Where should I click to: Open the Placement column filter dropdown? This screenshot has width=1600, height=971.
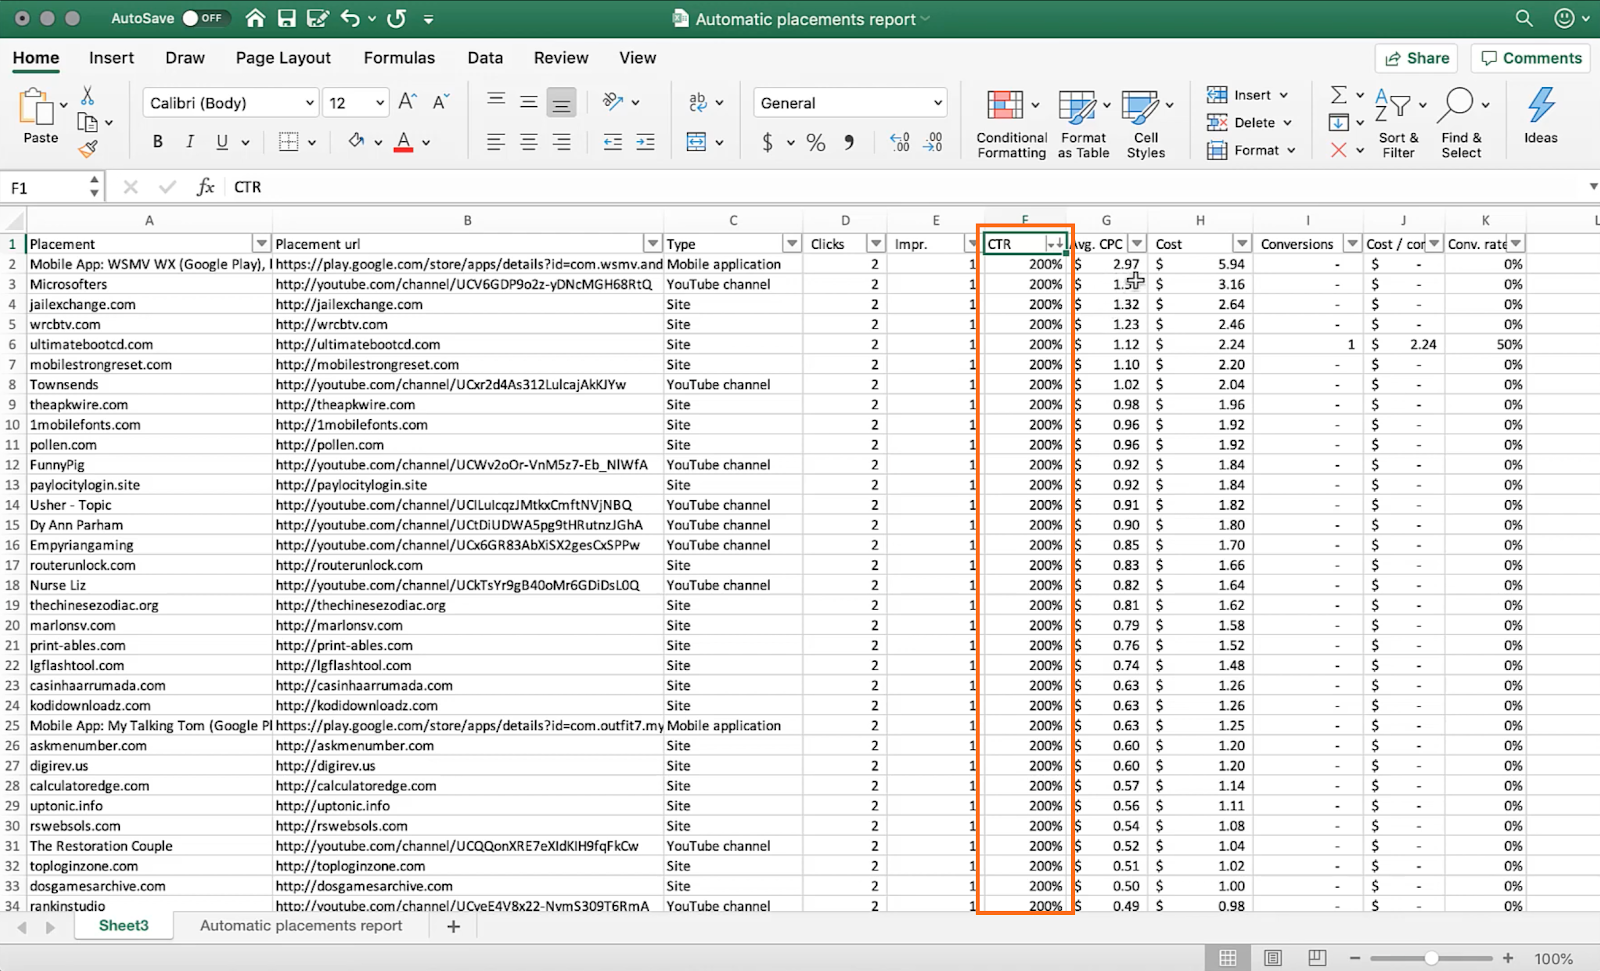[x=261, y=244]
